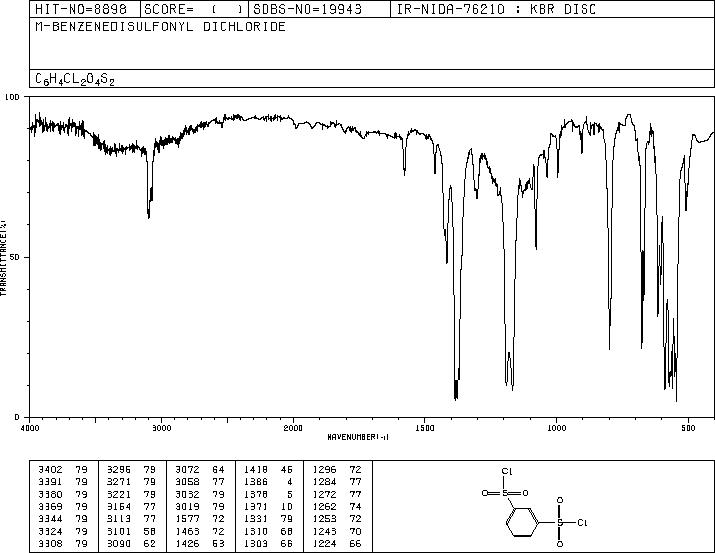Click the 3000 tick on wavenumber axis
The width and height of the screenshot is (715, 553).
[x=161, y=428]
